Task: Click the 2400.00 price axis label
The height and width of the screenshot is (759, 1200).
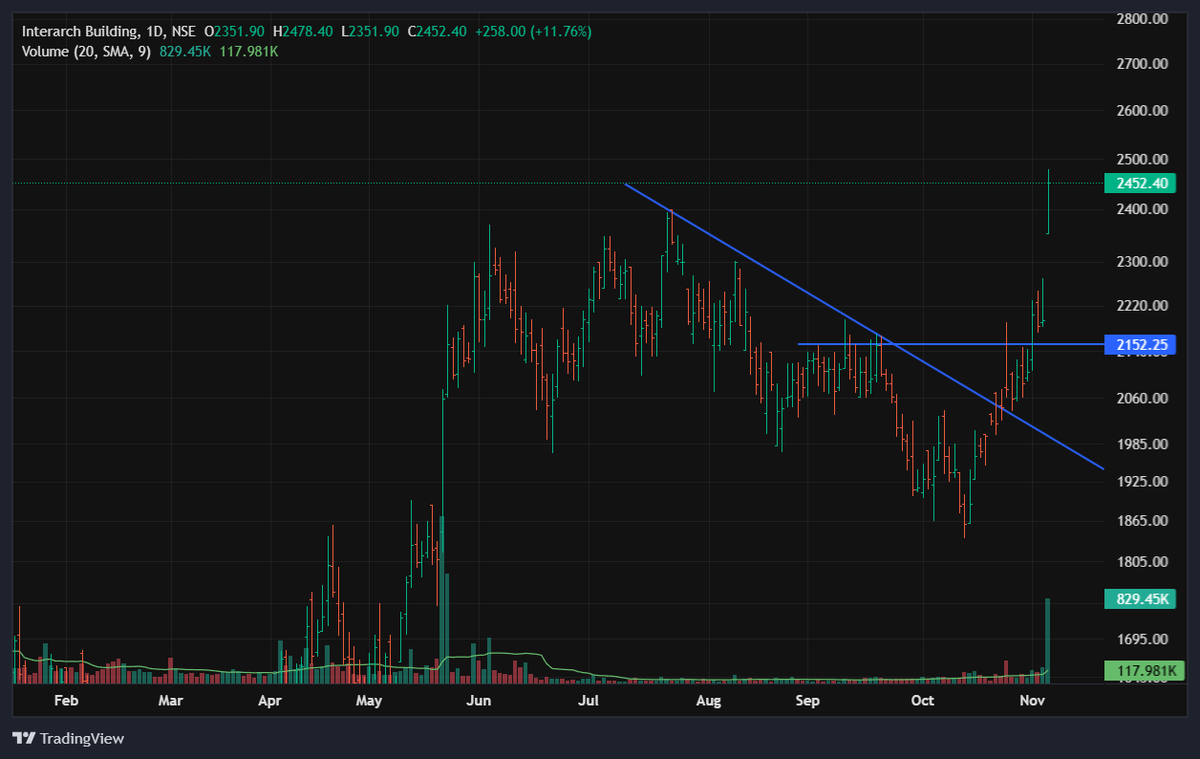Action: pyautogui.click(x=1142, y=209)
